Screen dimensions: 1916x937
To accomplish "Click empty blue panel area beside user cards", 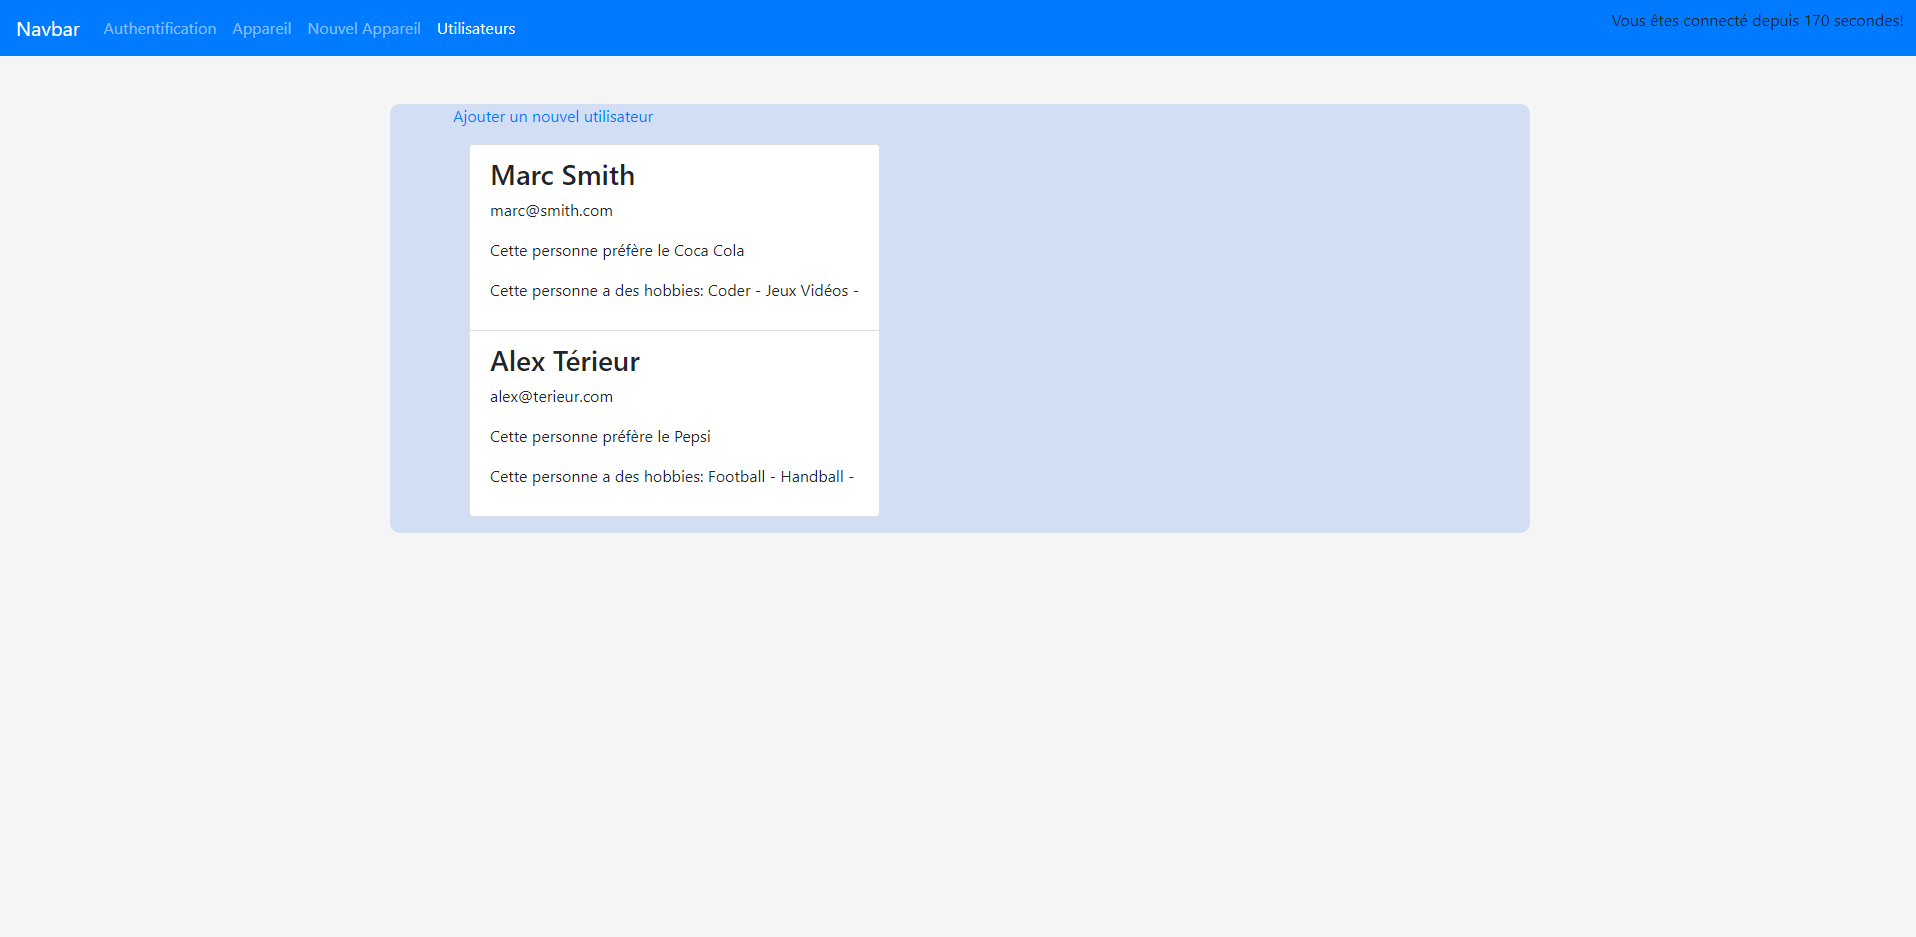I will pos(1200,320).
